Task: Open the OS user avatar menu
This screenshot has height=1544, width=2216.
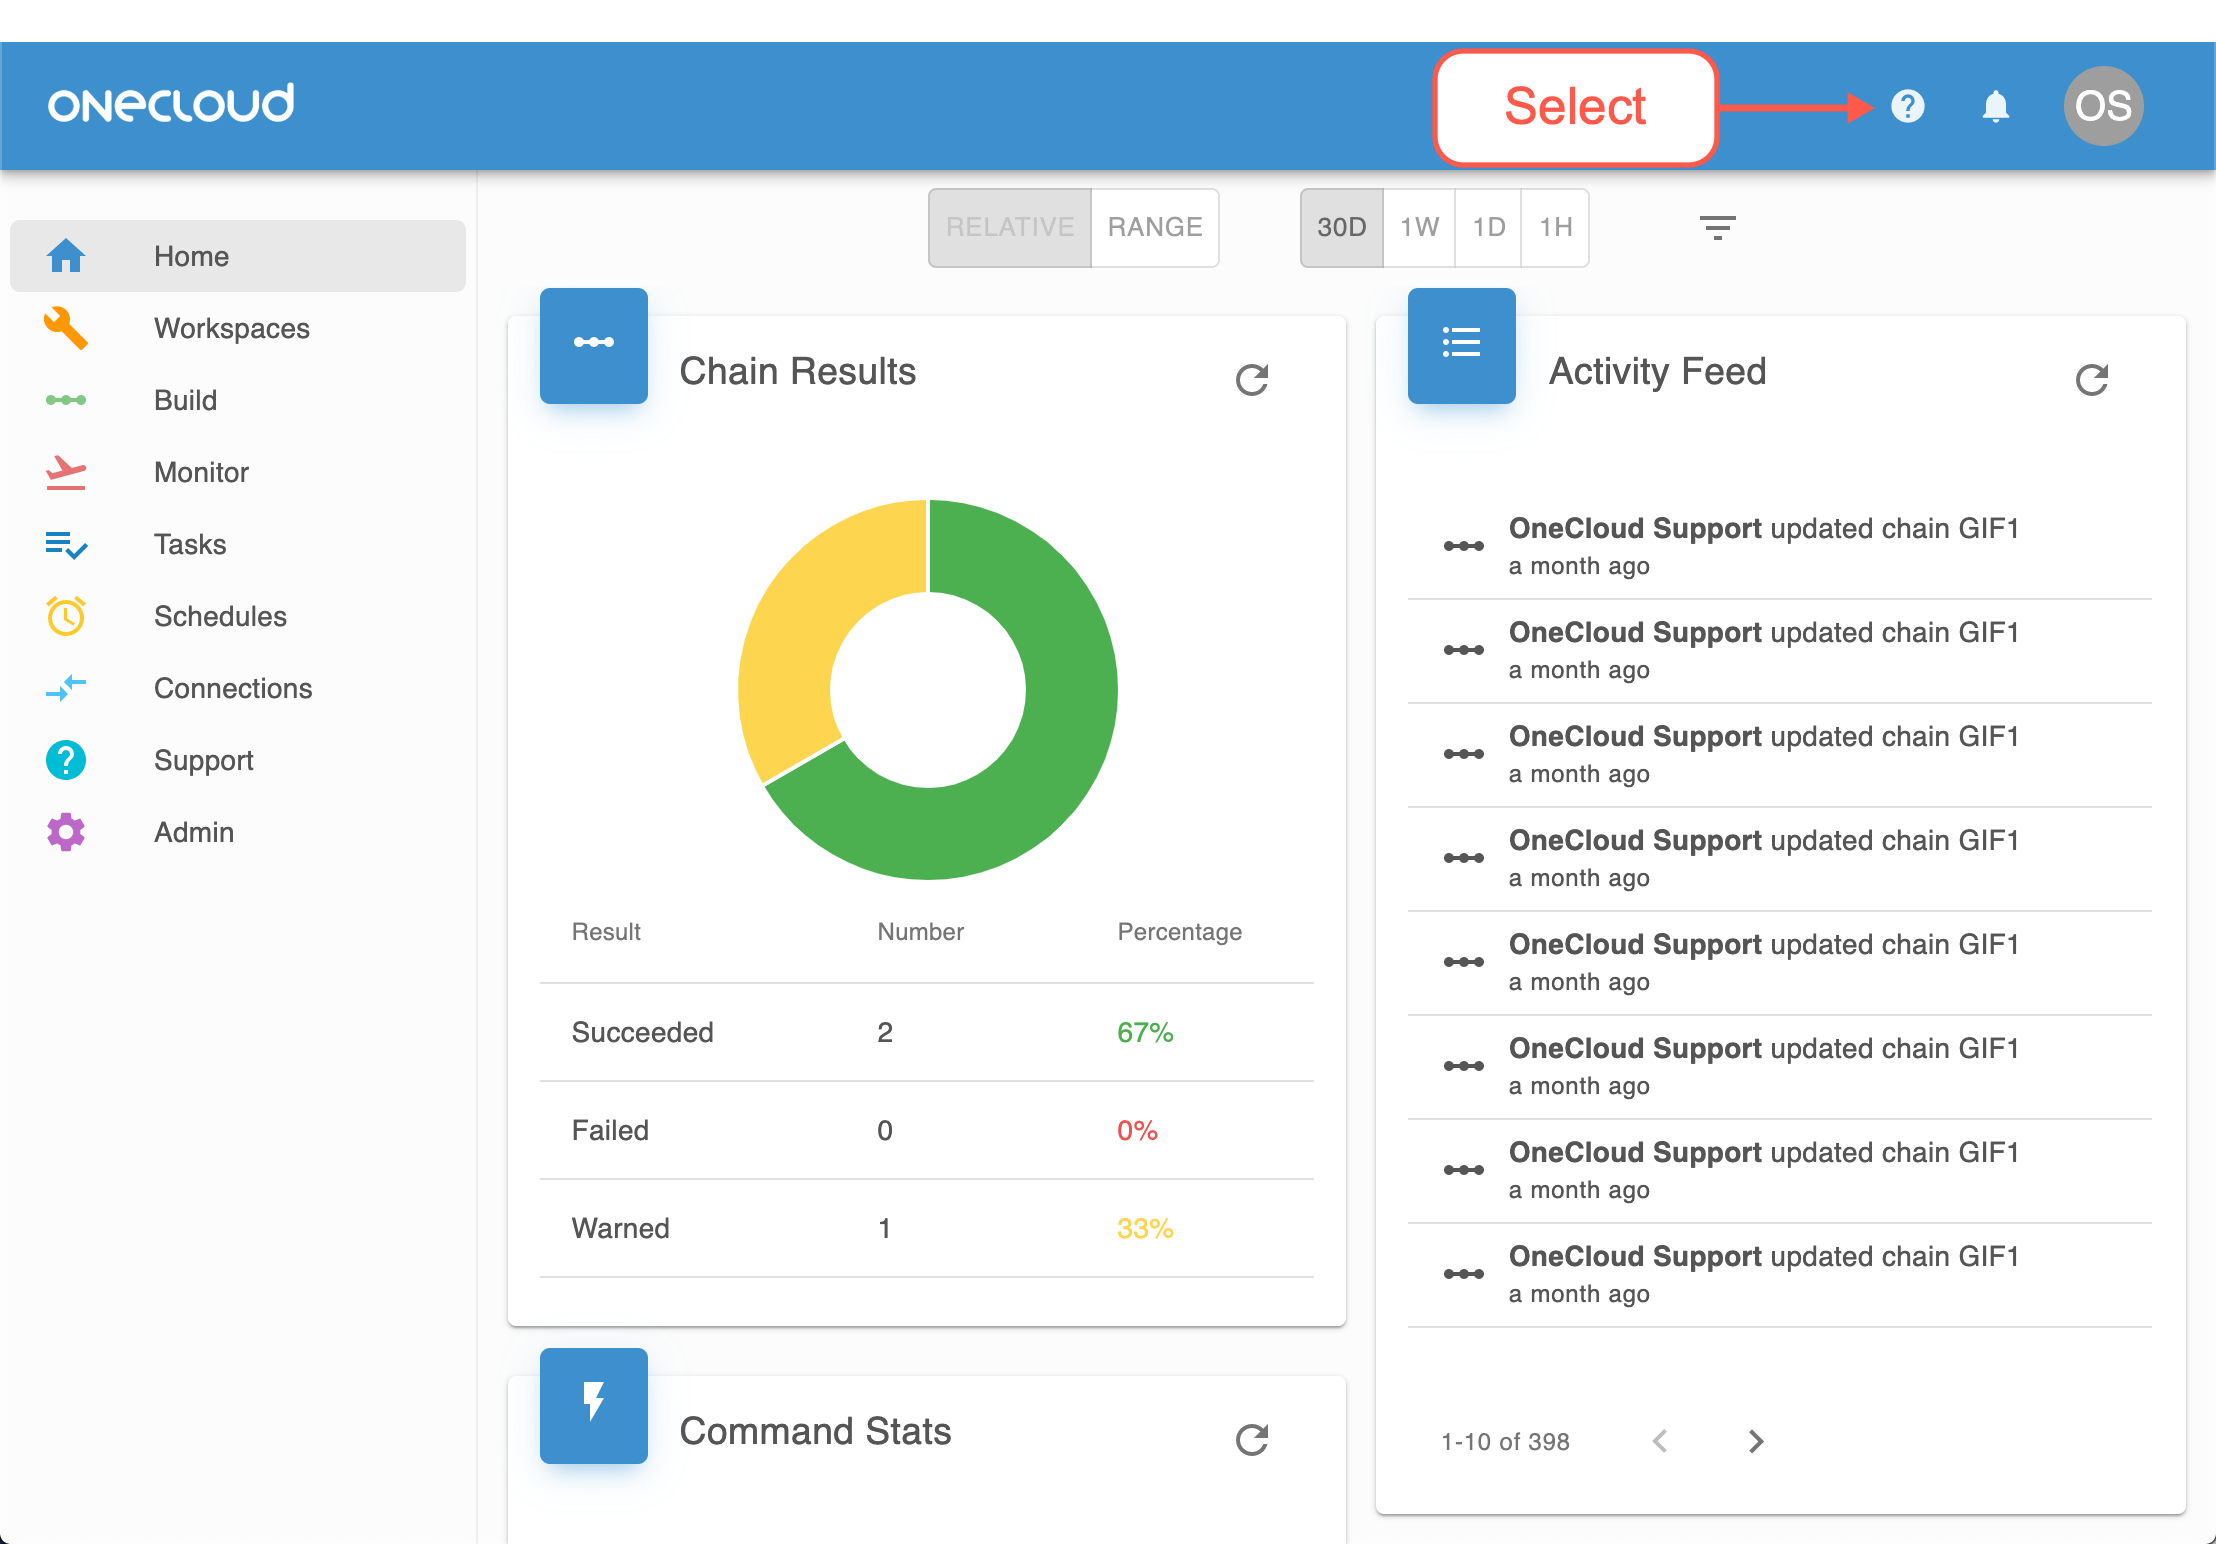Action: [2102, 106]
